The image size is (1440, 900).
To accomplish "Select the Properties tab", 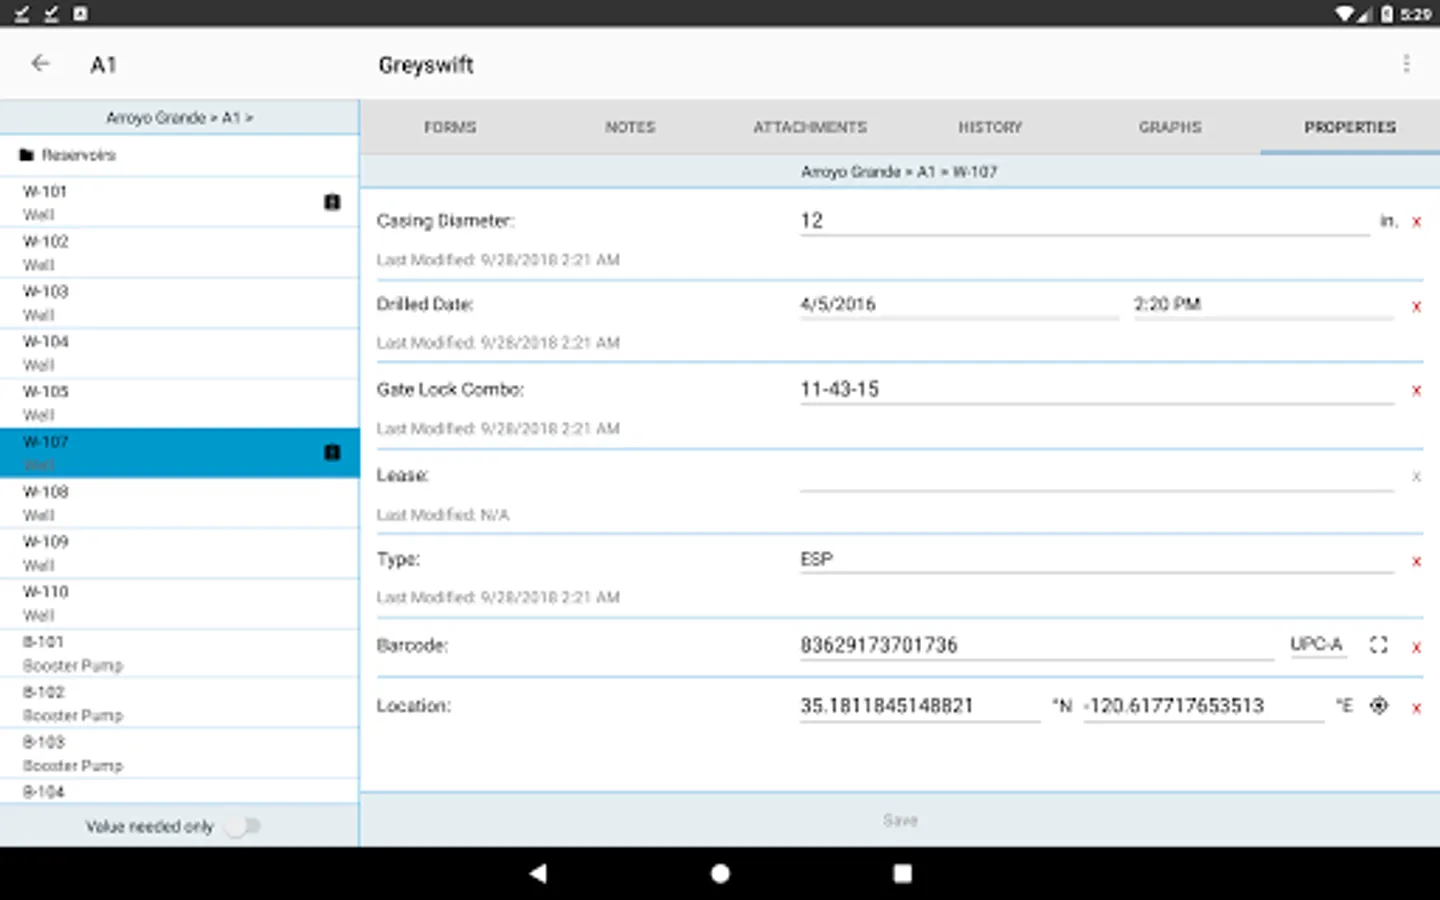I will pos(1350,127).
